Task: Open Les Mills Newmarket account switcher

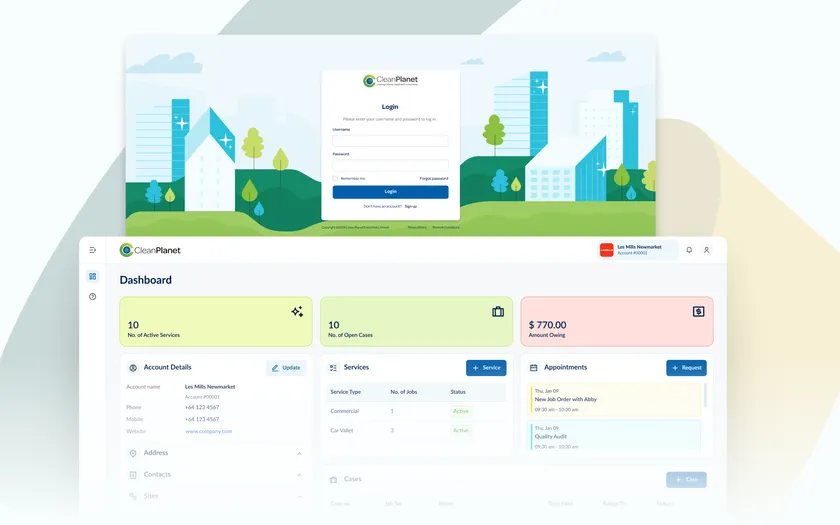Action: click(x=638, y=250)
